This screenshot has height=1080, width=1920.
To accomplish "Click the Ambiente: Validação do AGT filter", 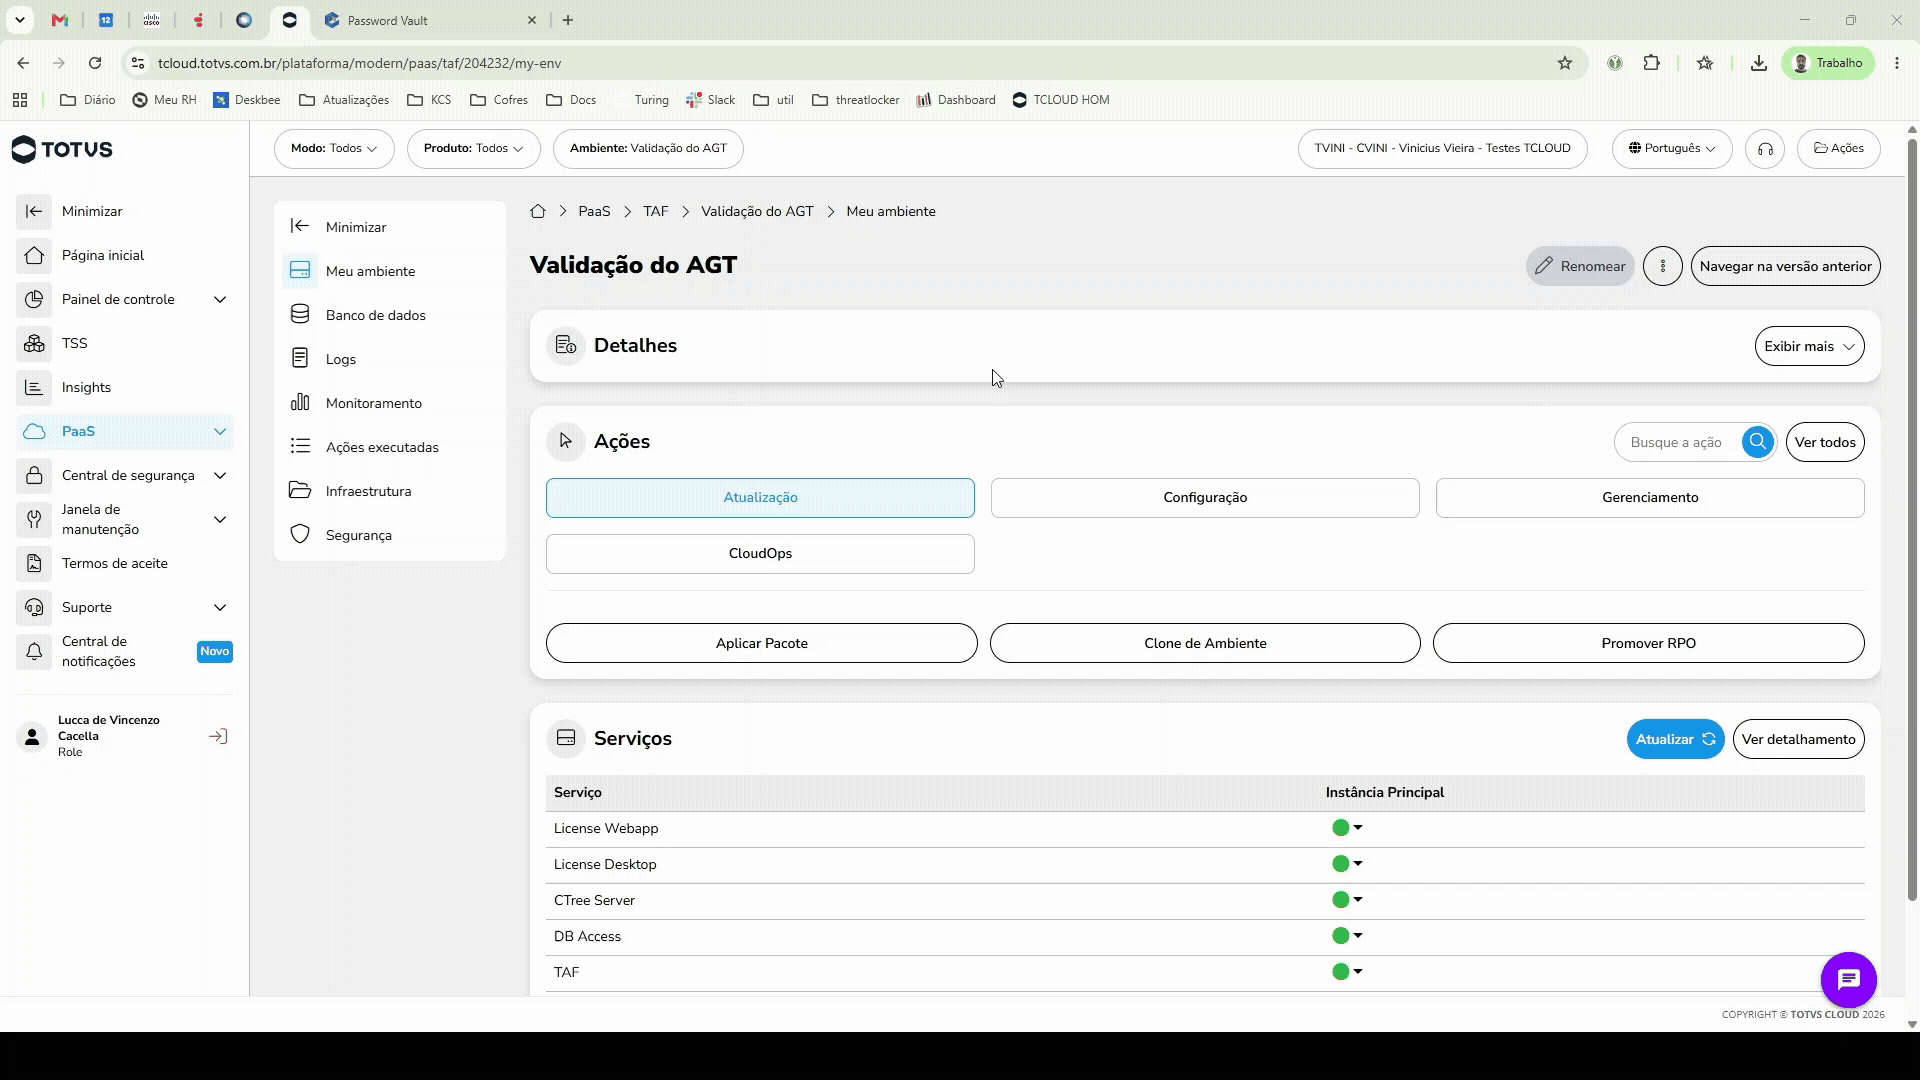I will (648, 148).
